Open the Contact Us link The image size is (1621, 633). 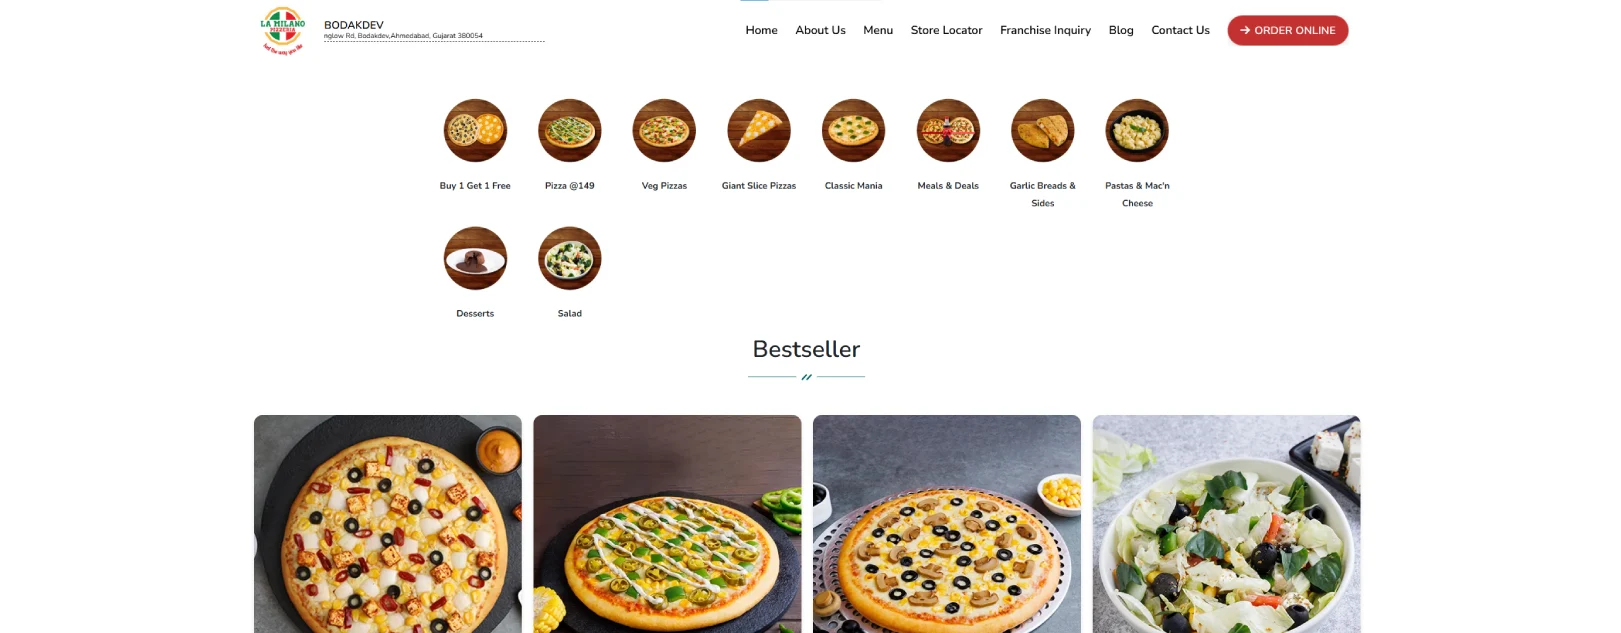pos(1180,30)
